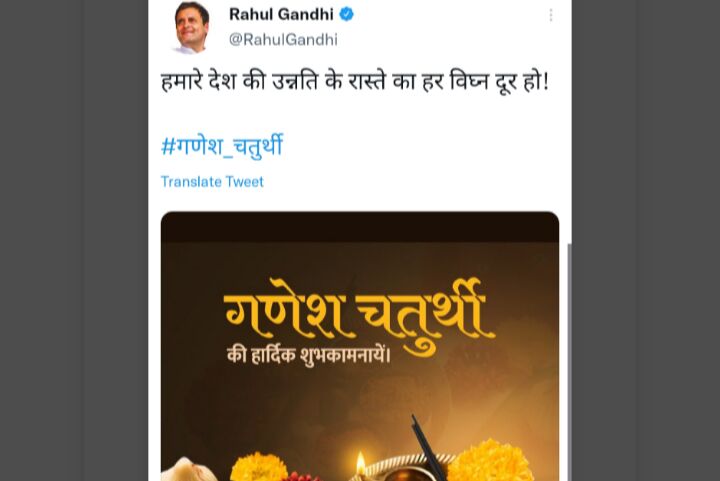Open the attached Ganesh Chaturthi image
This screenshot has height=481, width=720.
click(x=360, y=346)
